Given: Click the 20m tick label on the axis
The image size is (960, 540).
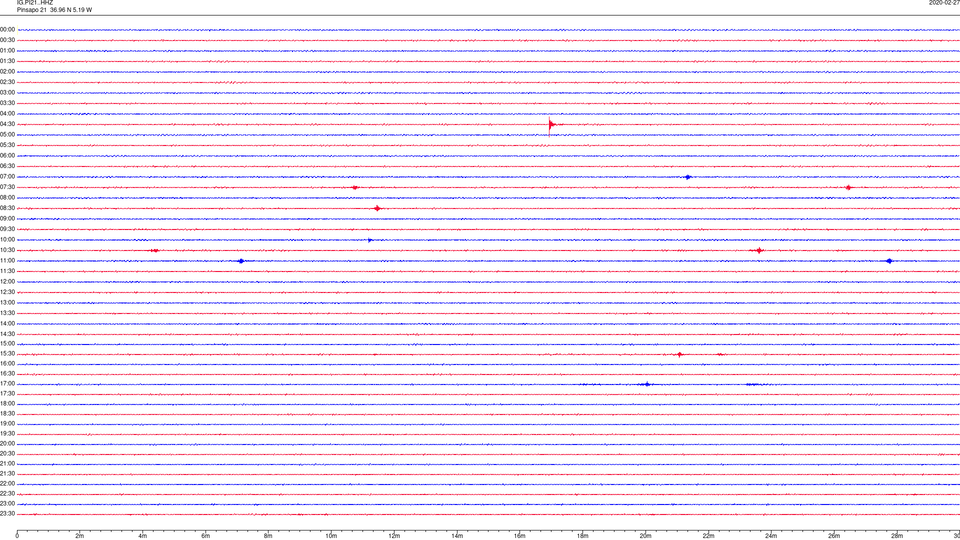Looking at the screenshot, I should click(645, 536).
